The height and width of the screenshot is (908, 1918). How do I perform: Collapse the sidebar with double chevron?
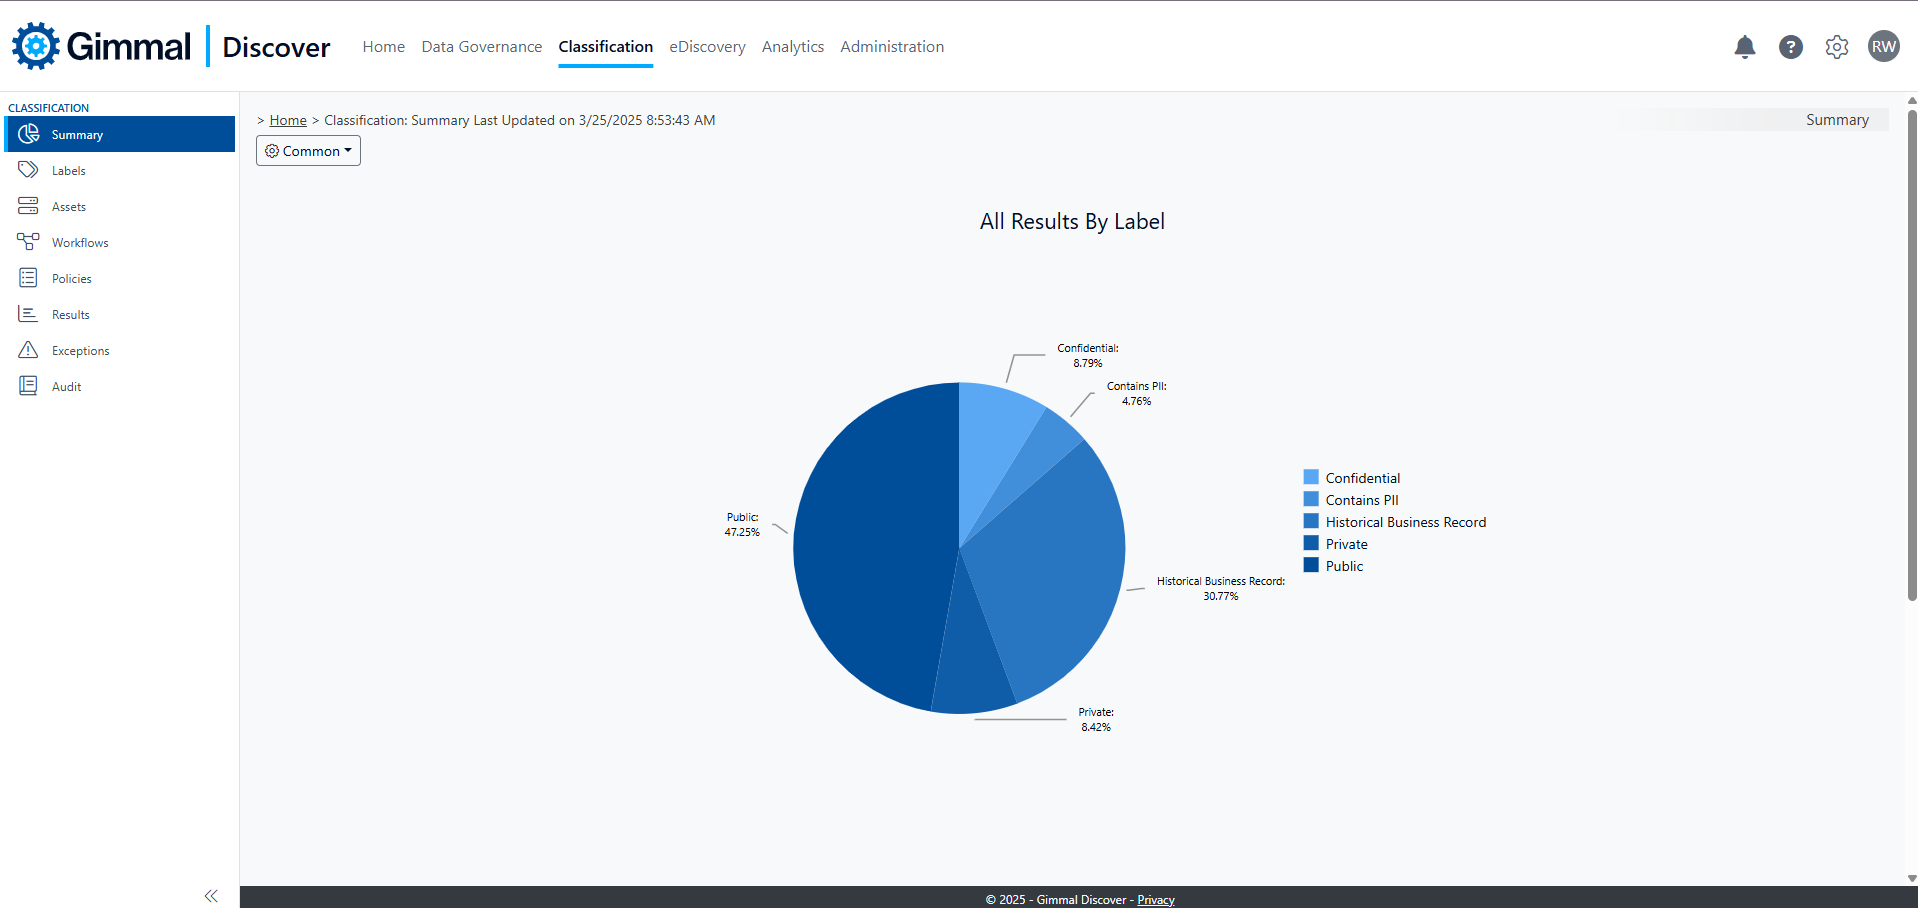tap(211, 896)
